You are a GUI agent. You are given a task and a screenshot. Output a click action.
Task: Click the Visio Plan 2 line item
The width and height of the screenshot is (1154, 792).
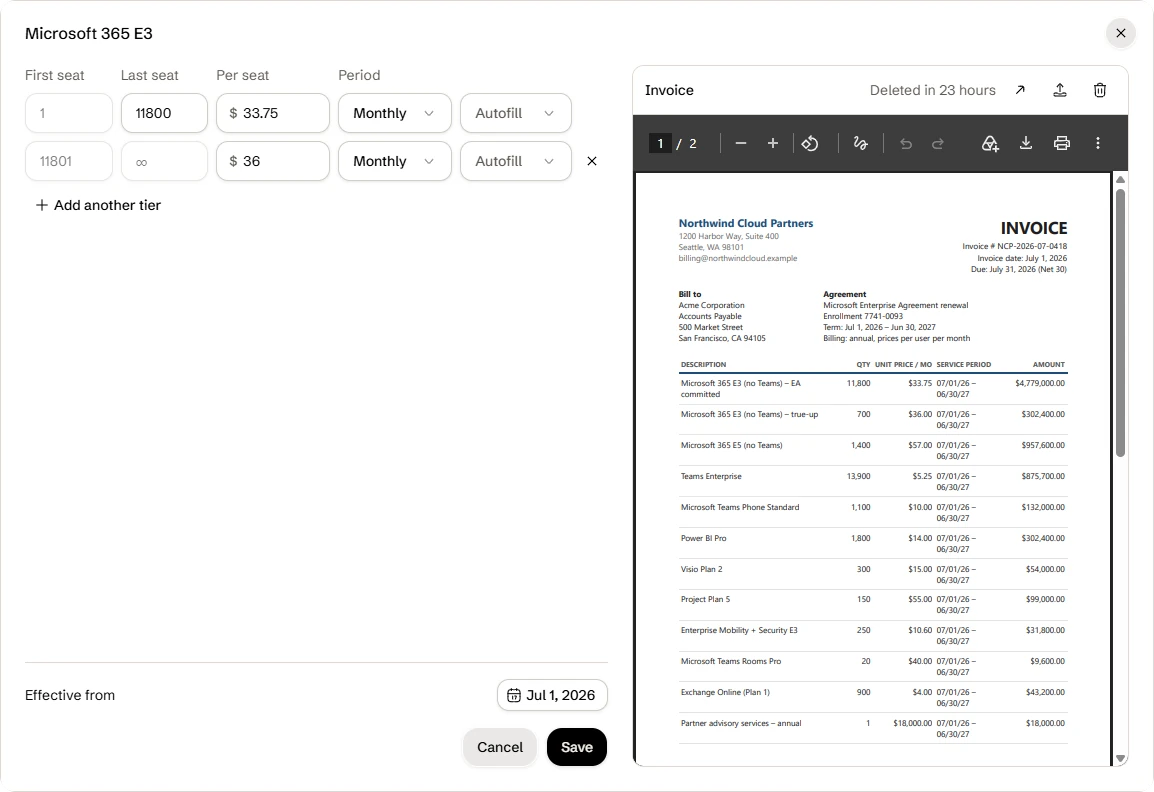point(701,569)
